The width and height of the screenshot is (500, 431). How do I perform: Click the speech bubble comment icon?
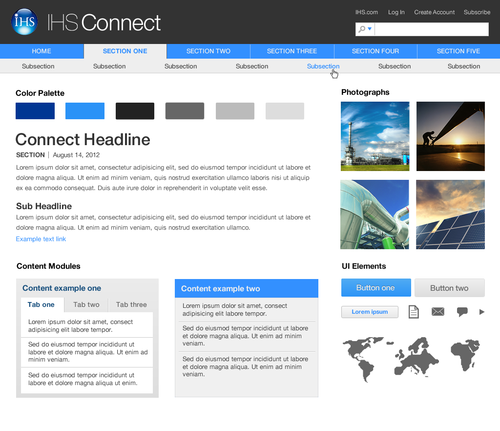click(x=462, y=312)
